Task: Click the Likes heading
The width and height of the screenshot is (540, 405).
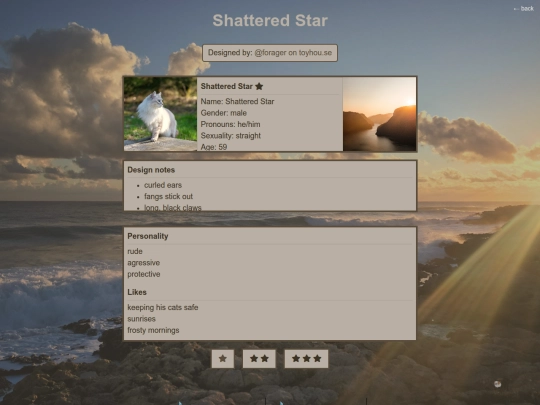Action: [137, 292]
